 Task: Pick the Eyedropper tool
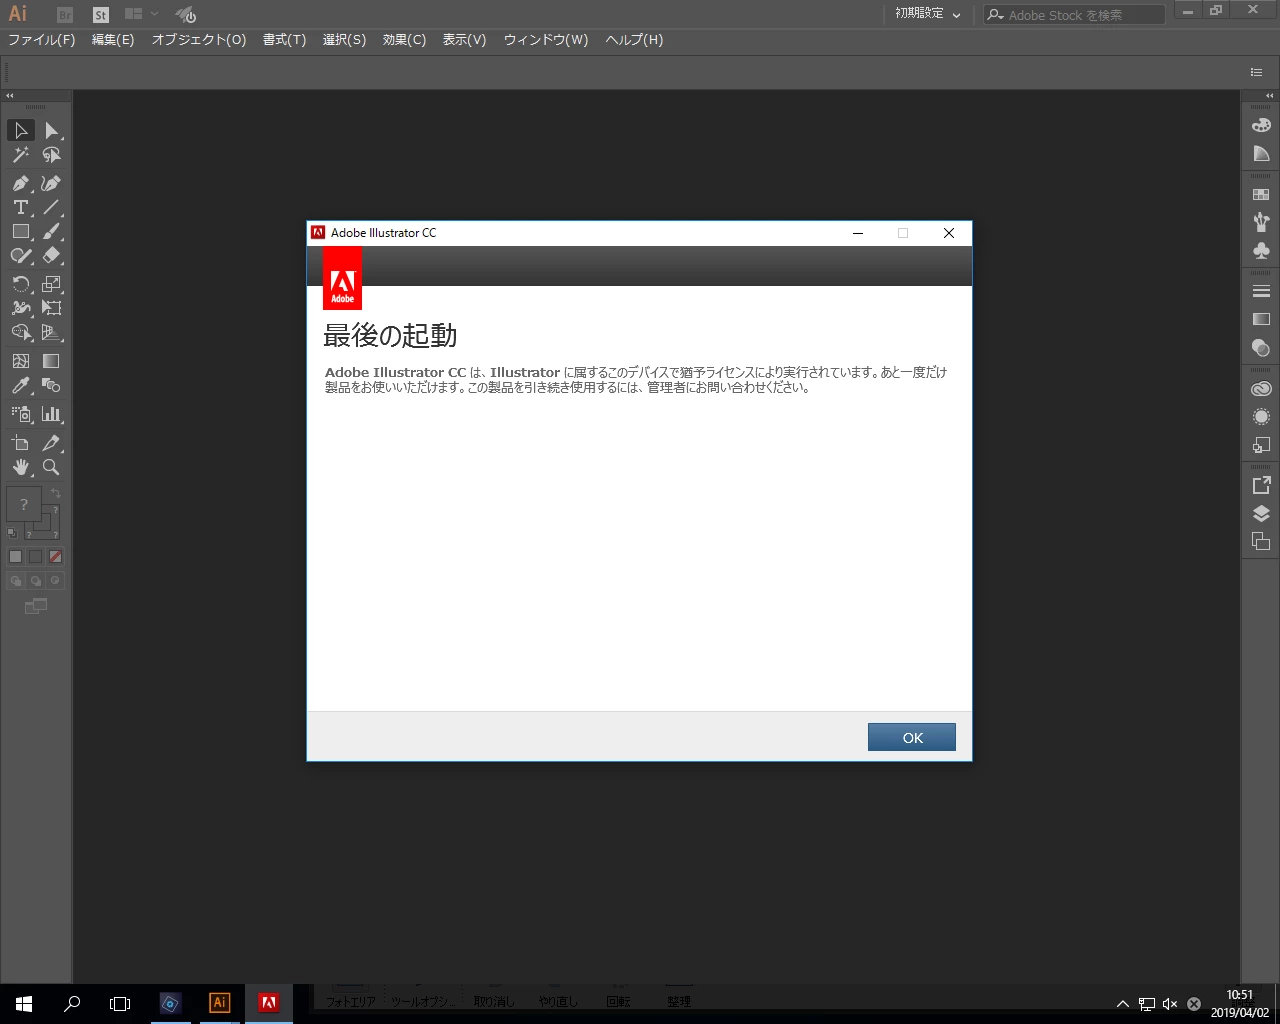pyautogui.click(x=21, y=386)
